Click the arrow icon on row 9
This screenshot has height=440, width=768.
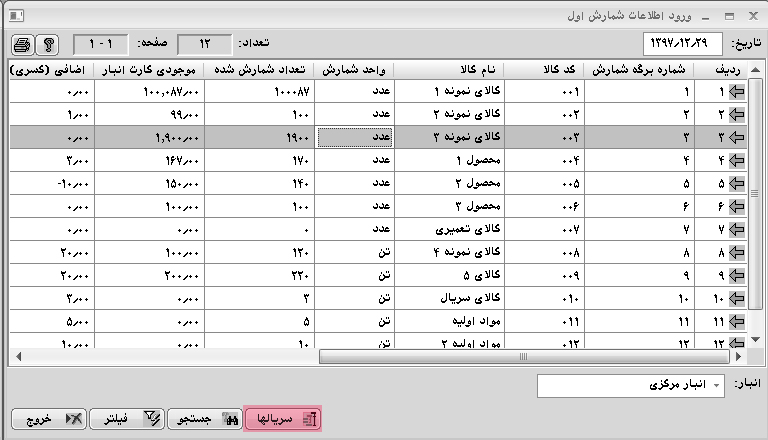pyautogui.click(x=738, y=276)
